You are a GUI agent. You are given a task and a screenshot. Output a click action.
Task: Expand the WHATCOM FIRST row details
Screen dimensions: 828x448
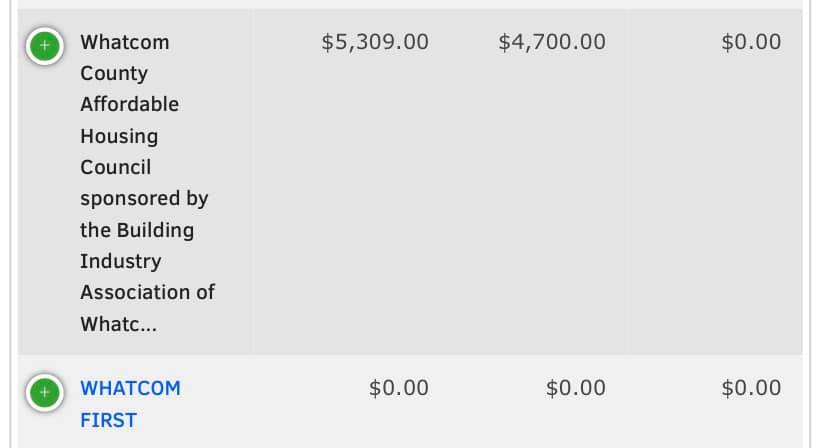tap(43, 391)
